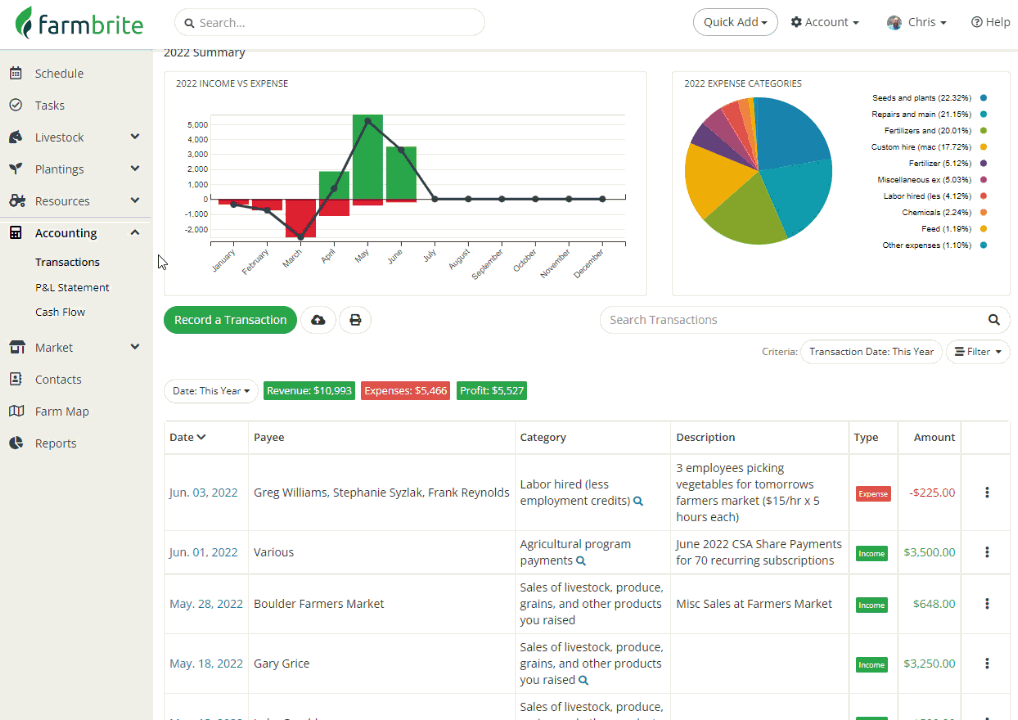Open the Date: This Year dropdown

211,391
